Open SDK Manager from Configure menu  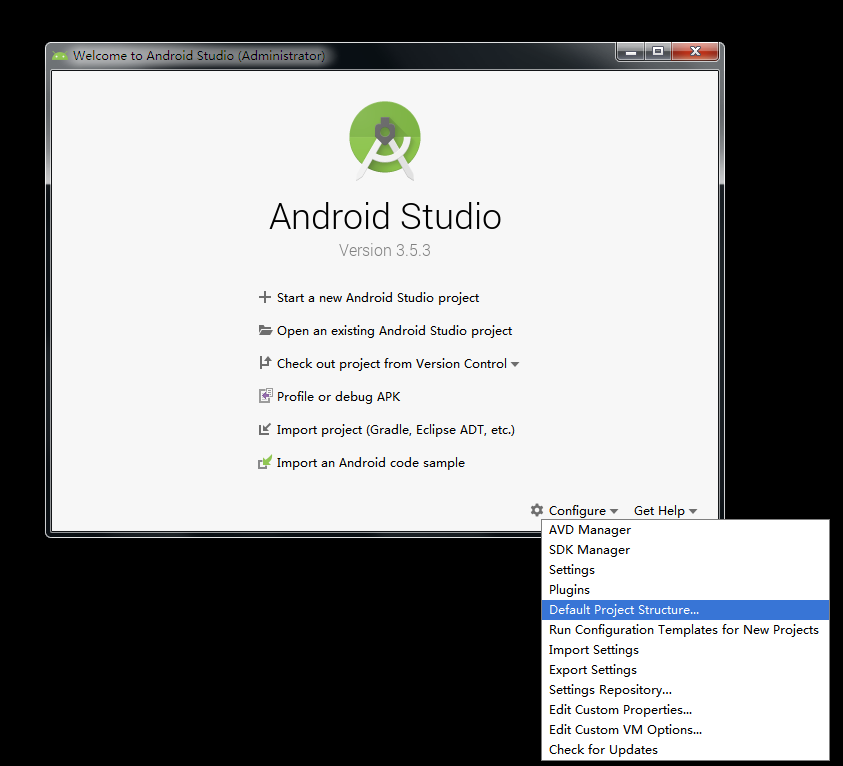[685, 550]
